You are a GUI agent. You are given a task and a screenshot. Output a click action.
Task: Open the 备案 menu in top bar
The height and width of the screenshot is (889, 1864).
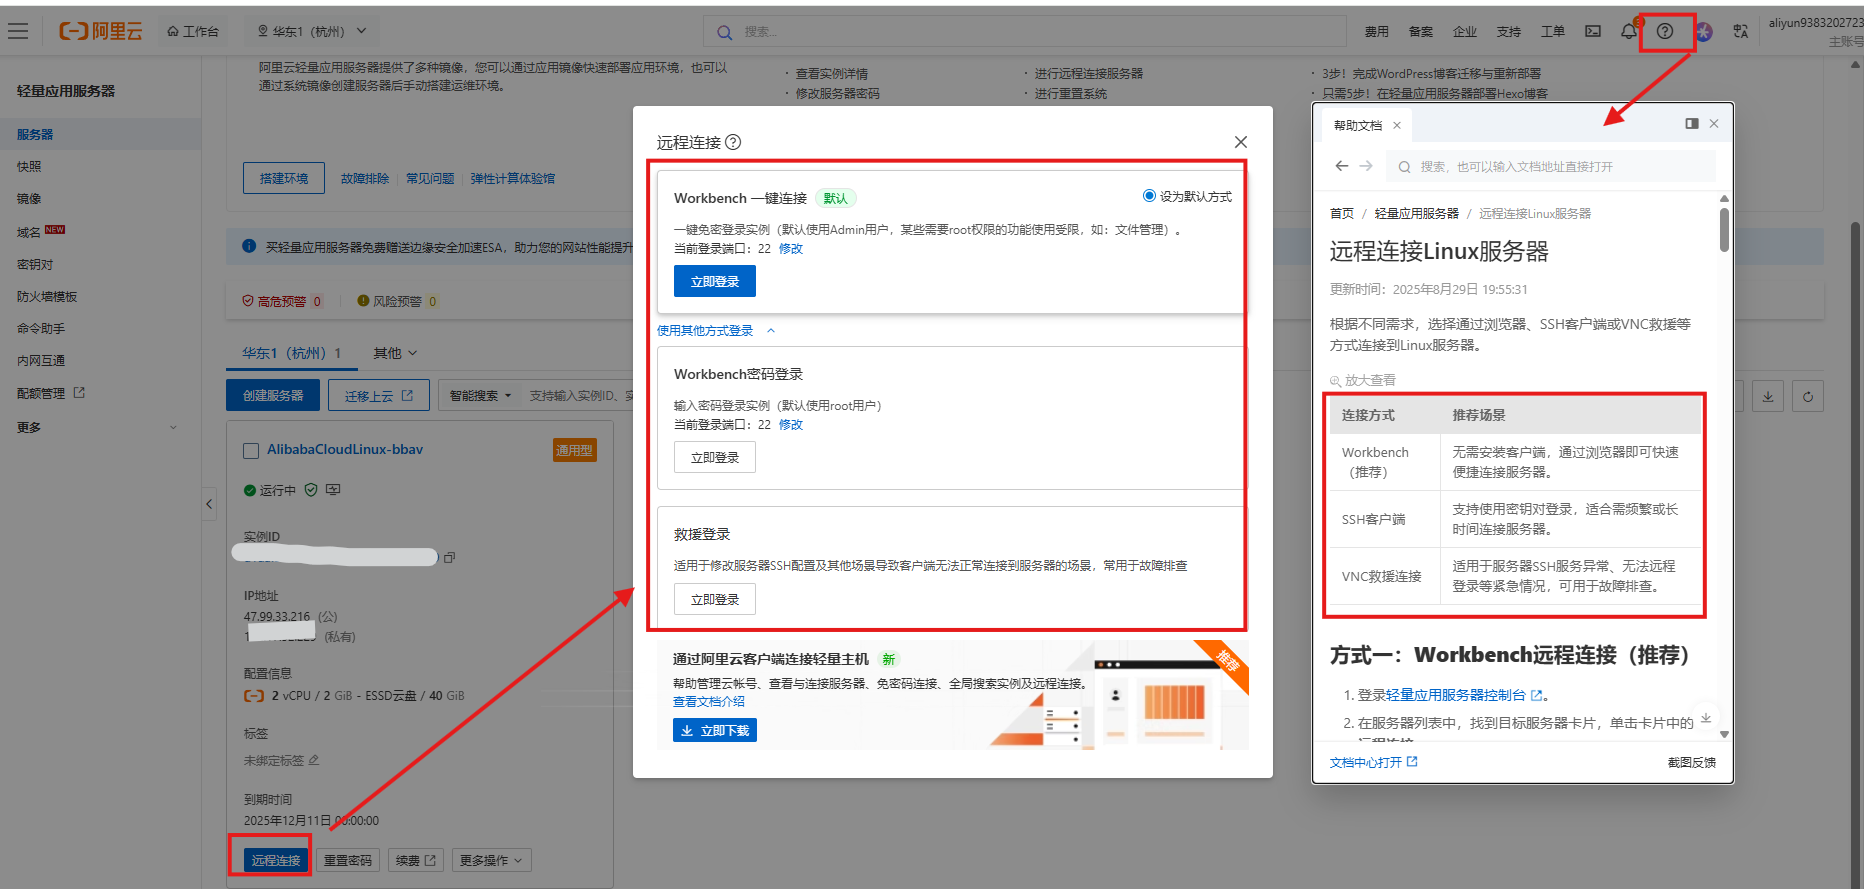tap(1420, 32)
